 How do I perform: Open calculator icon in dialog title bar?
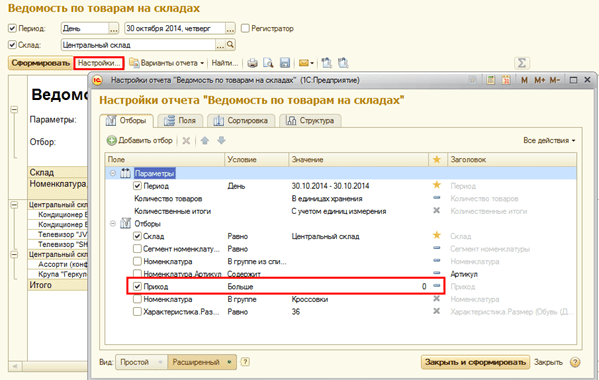491,80
